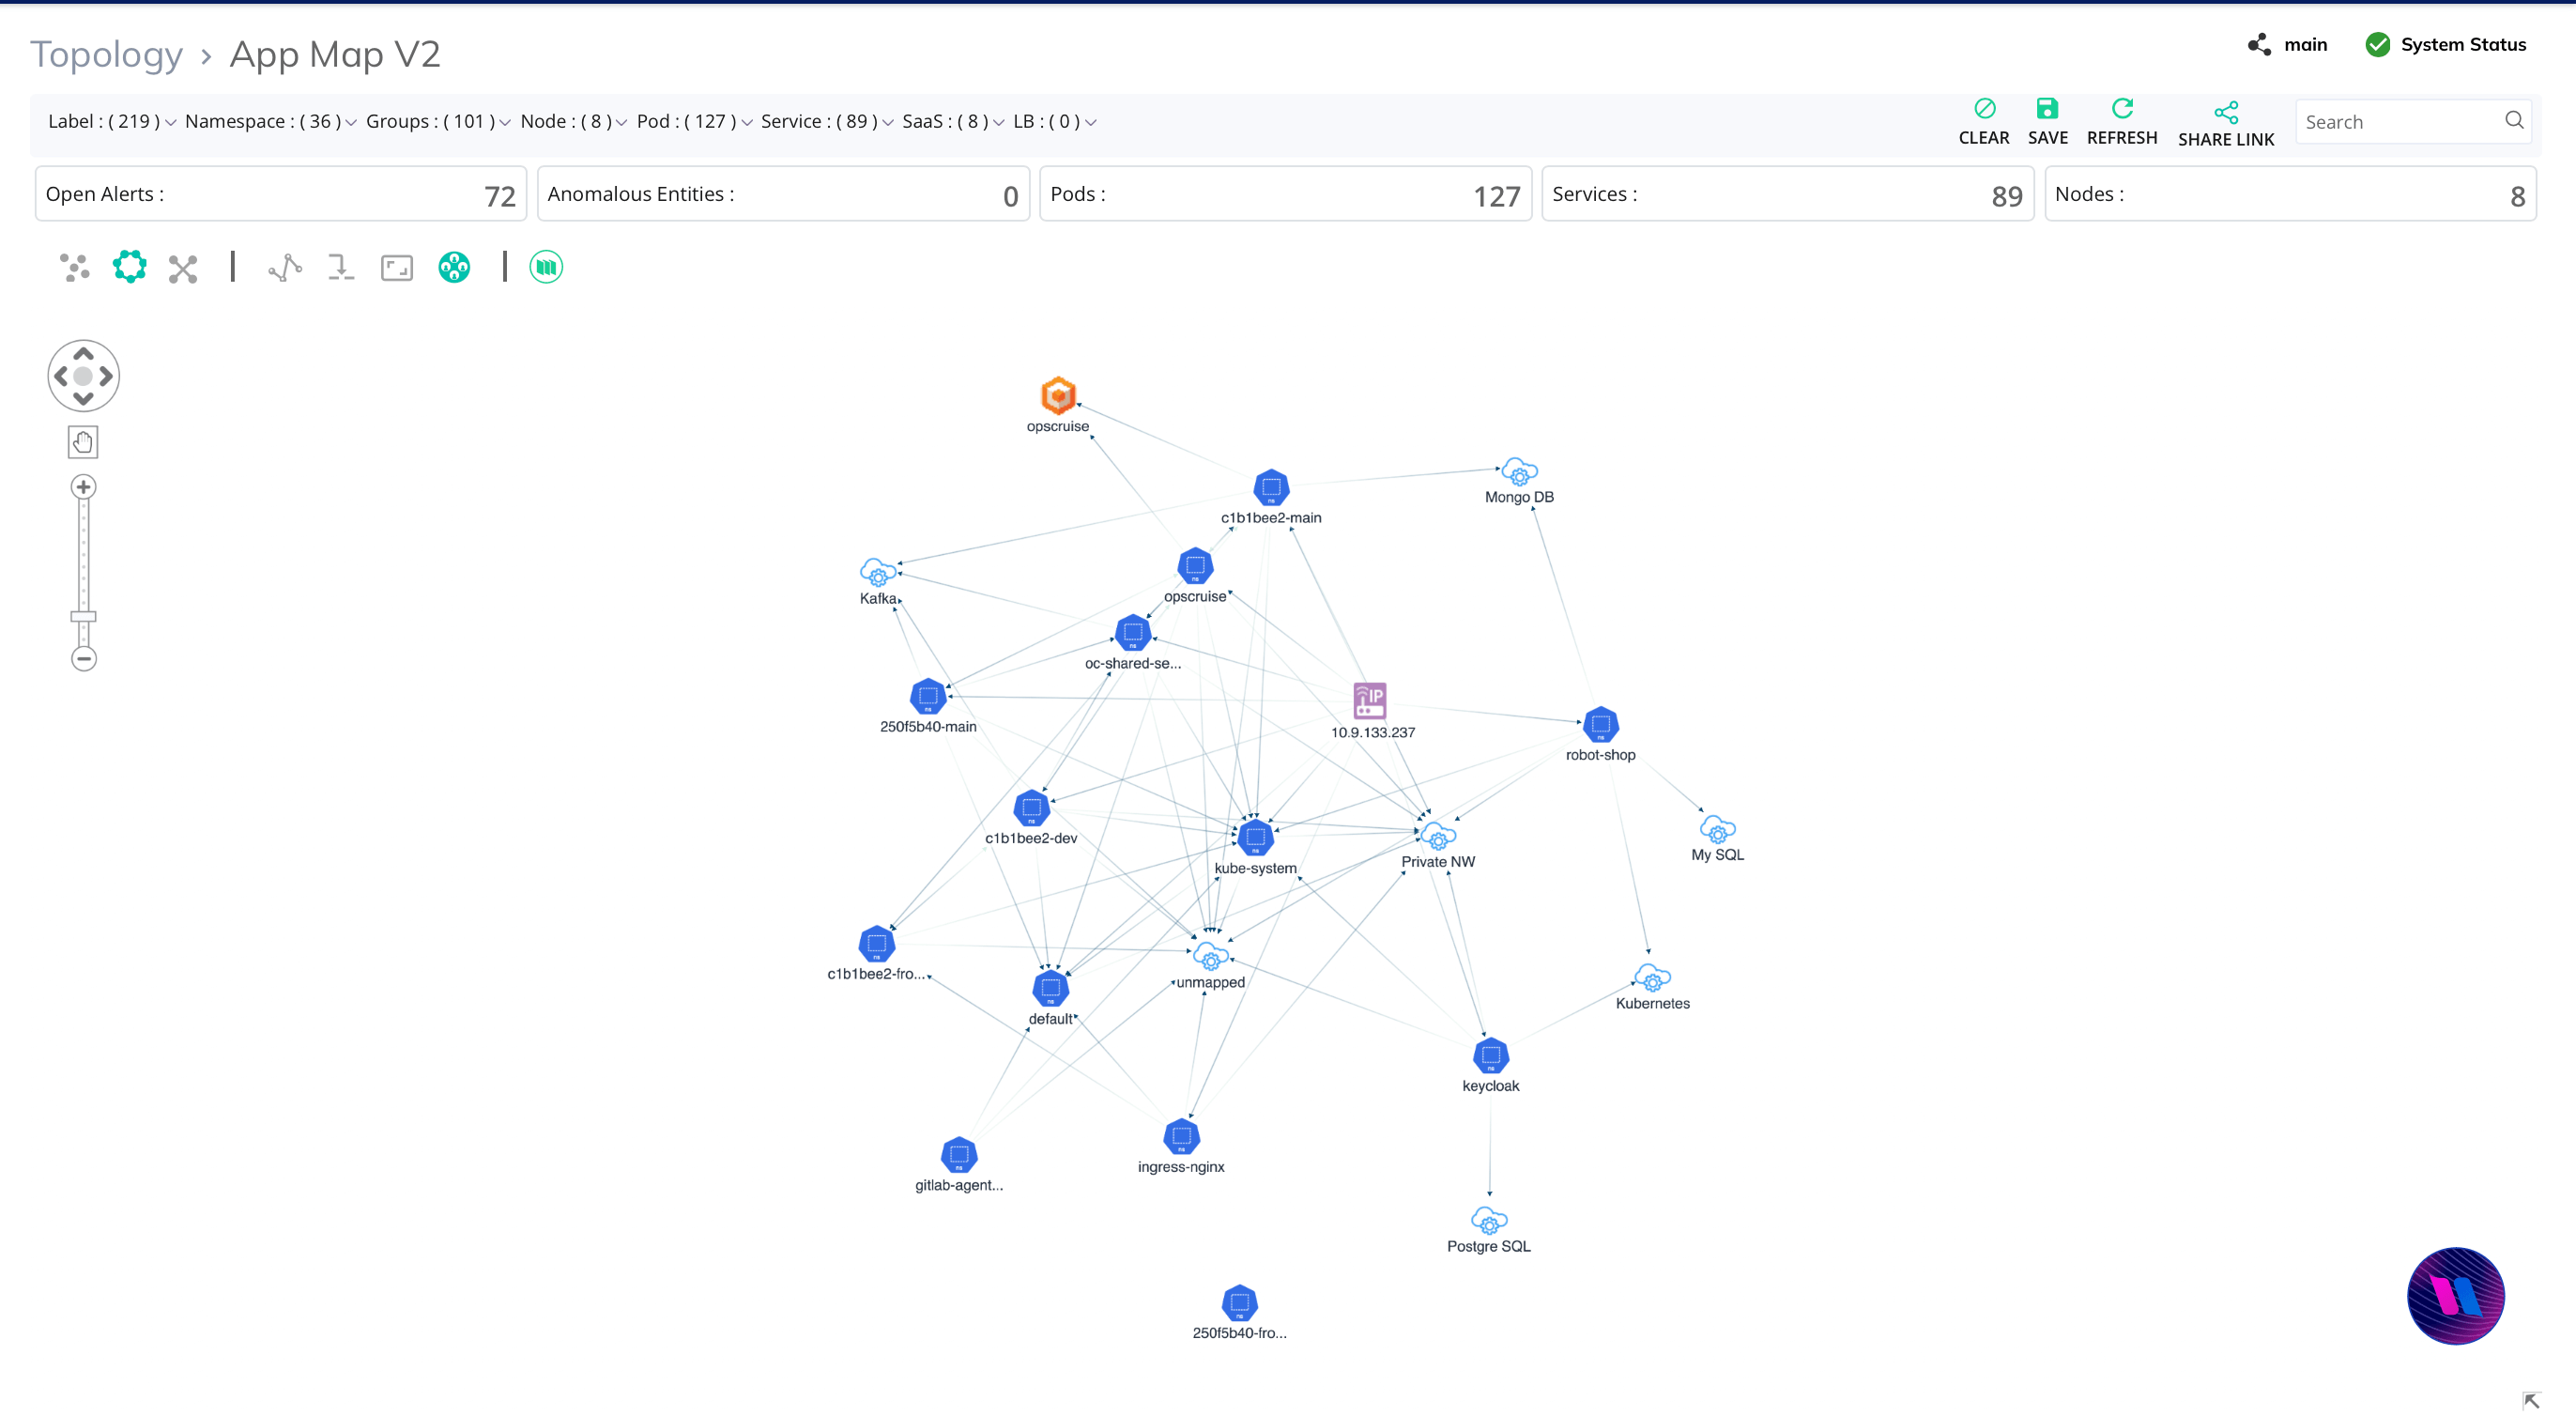Click the node grouping icon in toolbar

click(455, 265)
